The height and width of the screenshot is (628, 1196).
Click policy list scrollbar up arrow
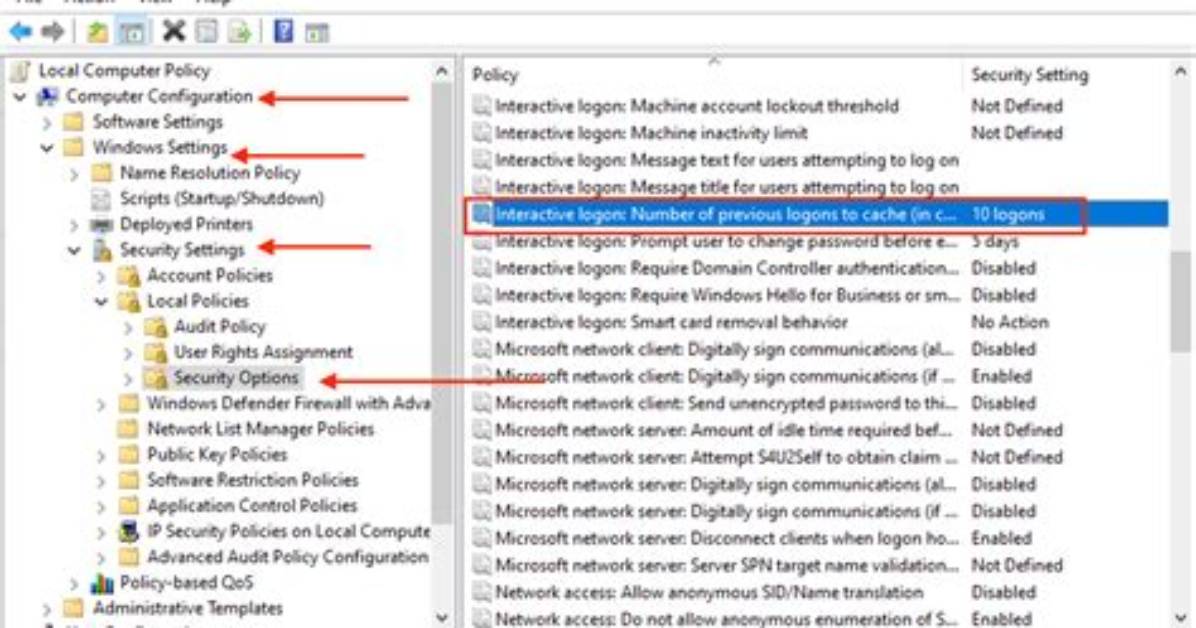[1181, 72]
